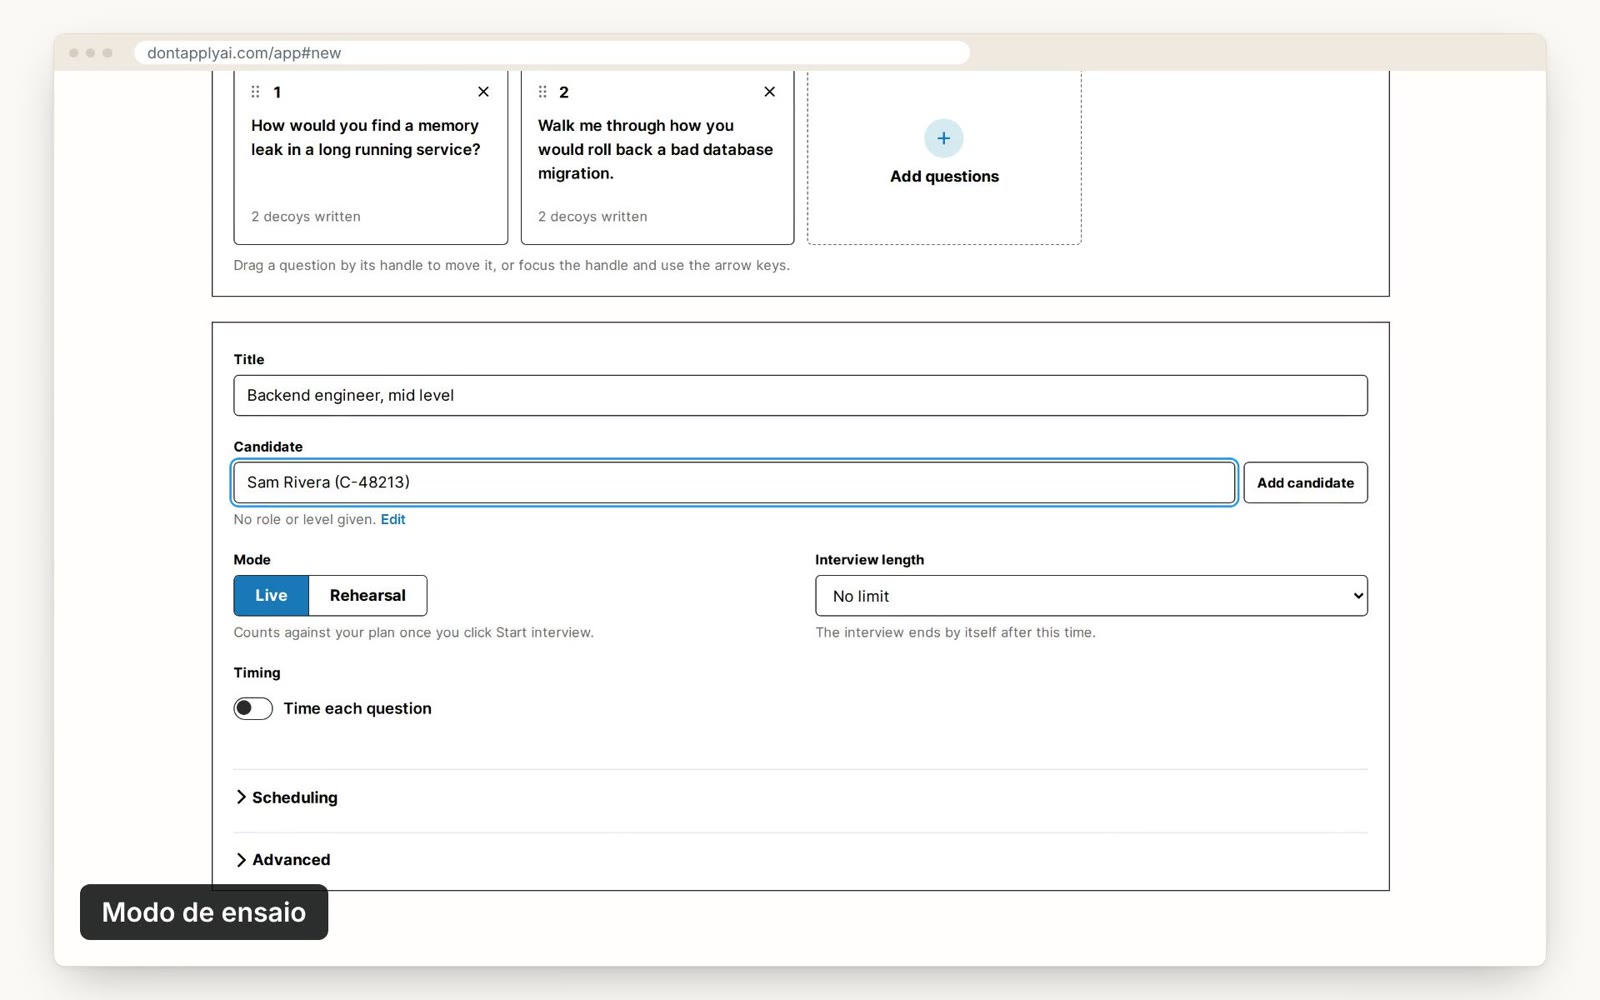The width and height of the screenshot is (1600, 1000).
Task: Open the memory leak question card
Action: (x=371, y=157)
